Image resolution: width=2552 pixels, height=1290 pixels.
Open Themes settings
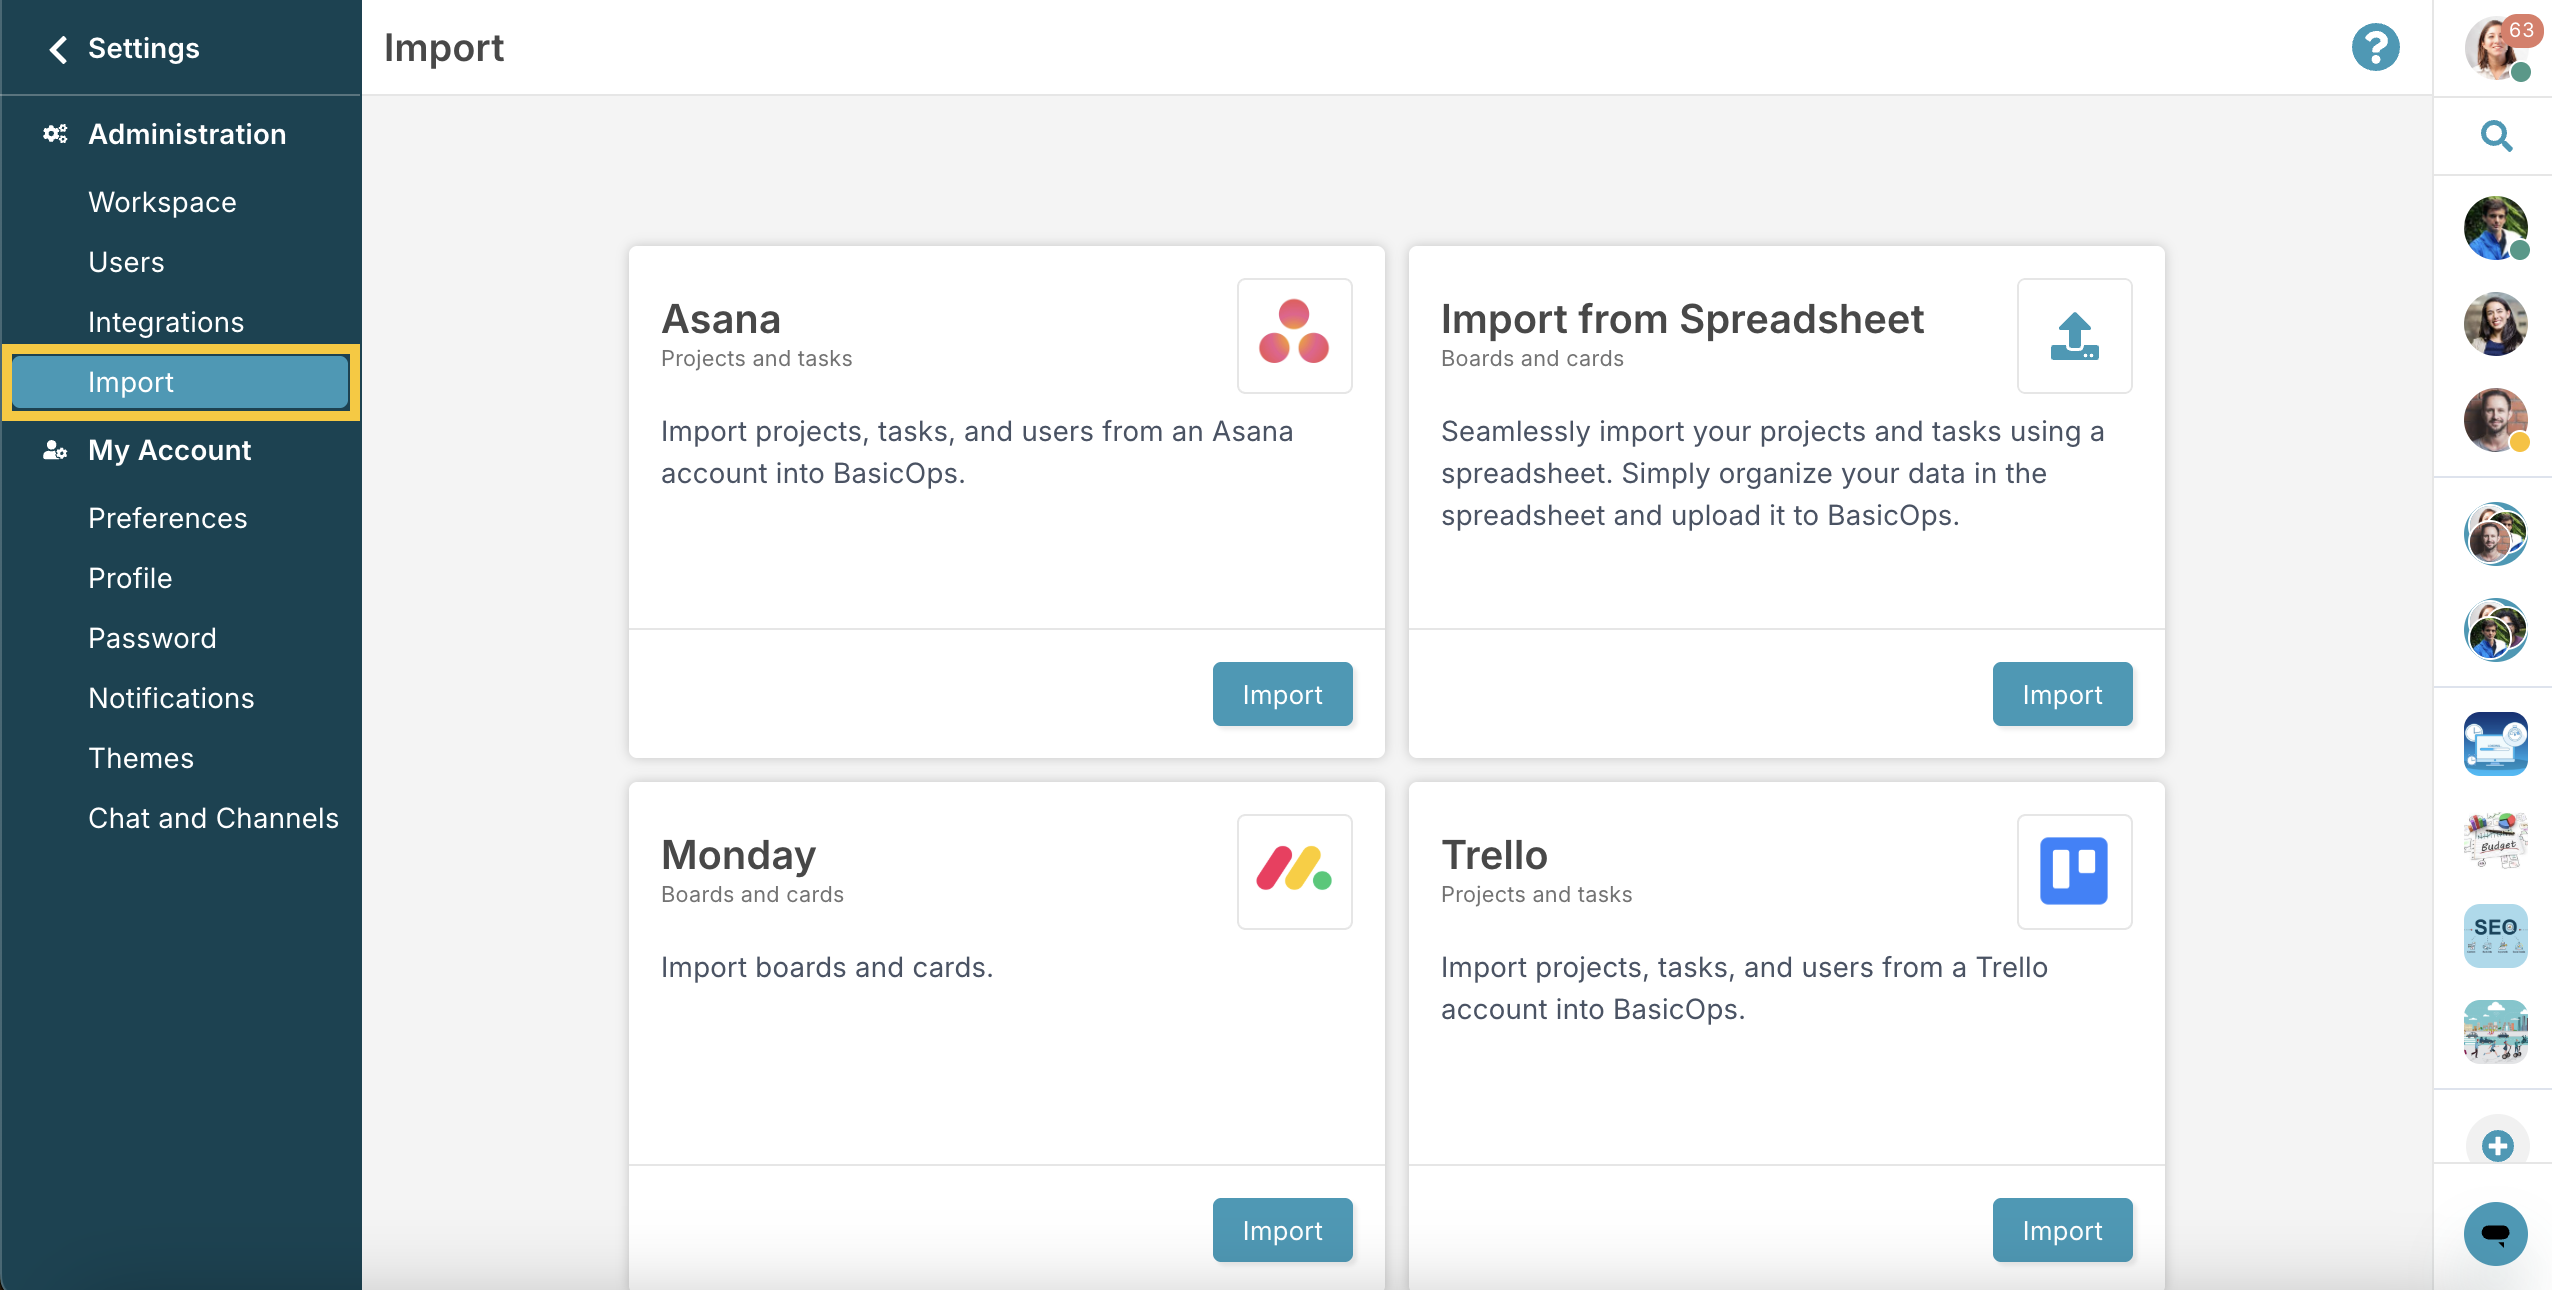tap(141, 758)
